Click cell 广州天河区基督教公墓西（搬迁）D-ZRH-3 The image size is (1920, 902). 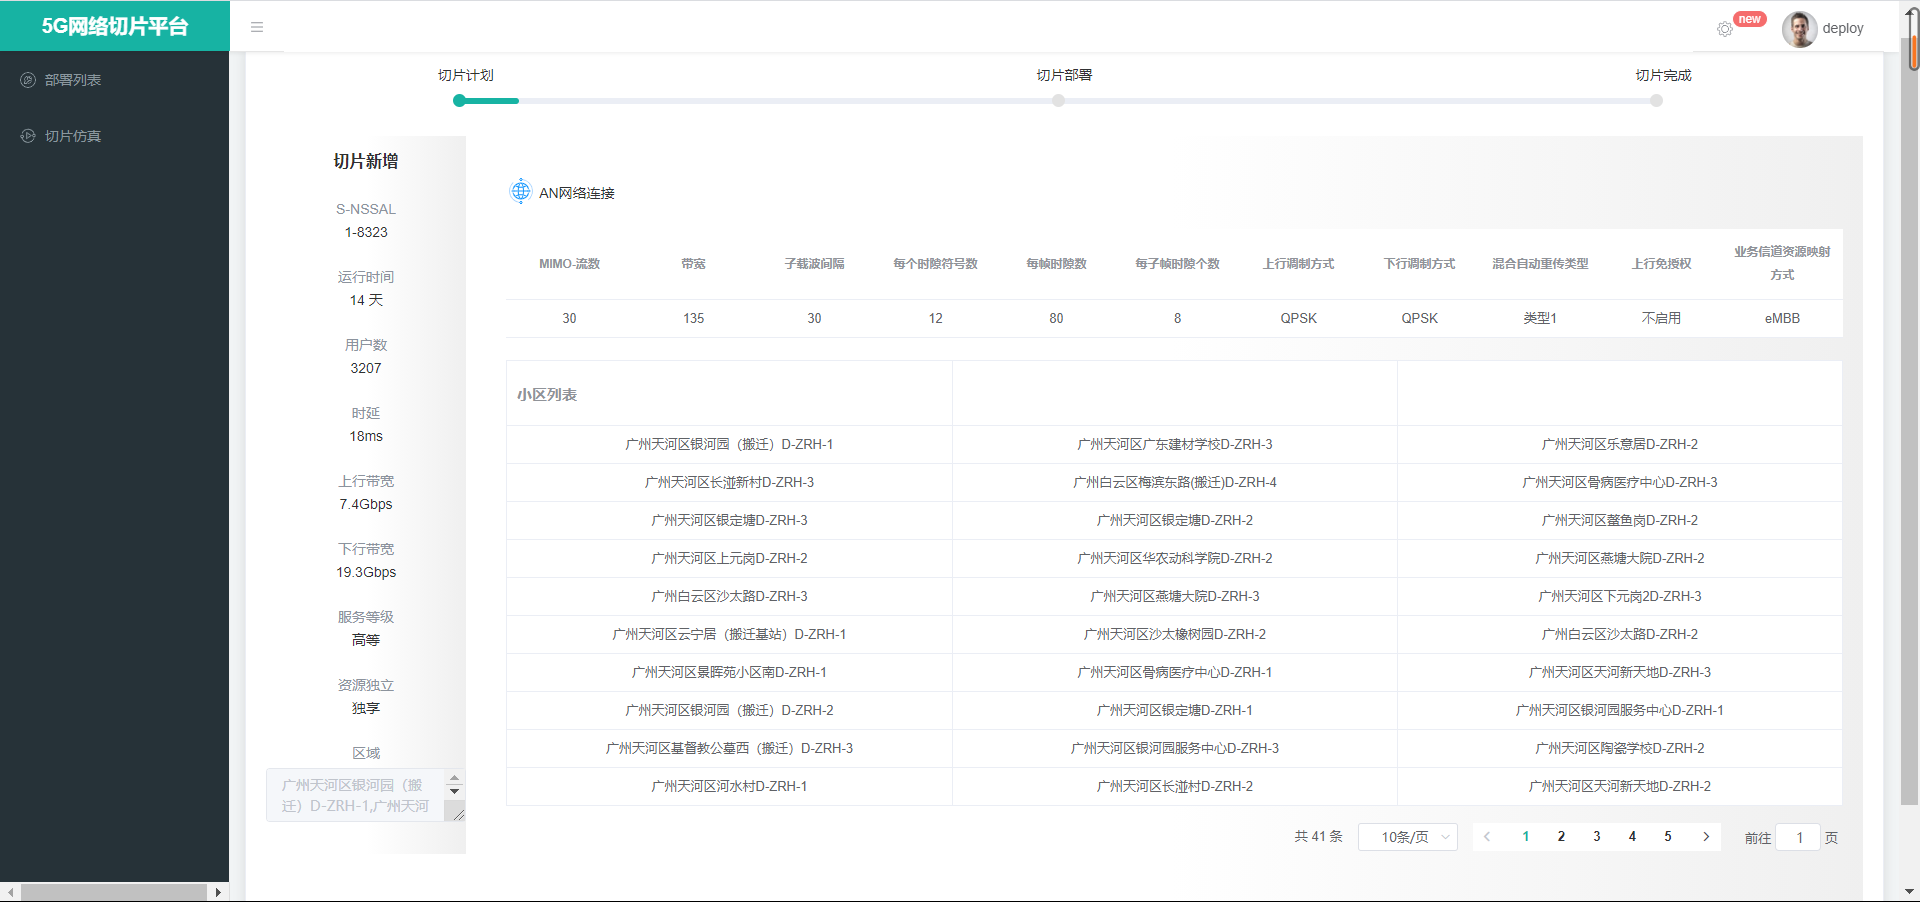click(729, 748)
